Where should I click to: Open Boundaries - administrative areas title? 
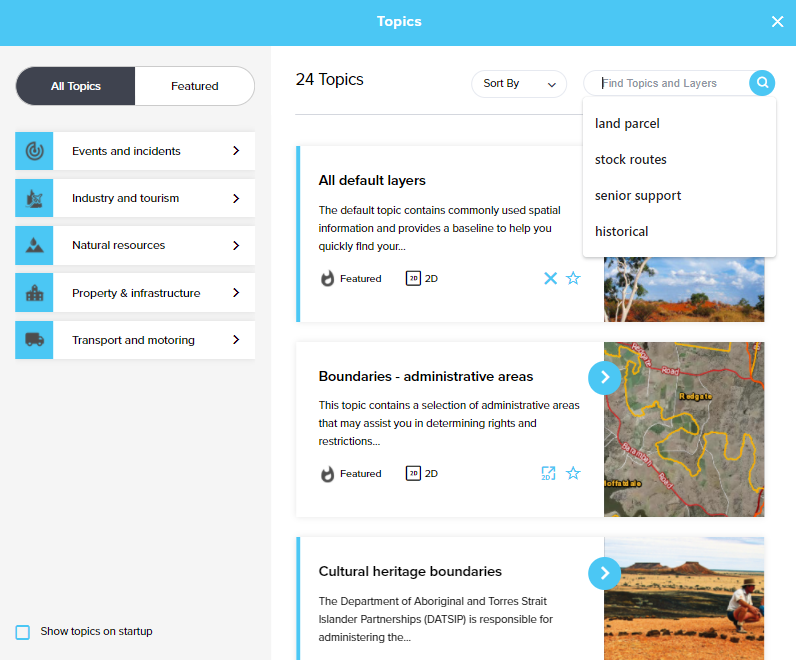coord(426,376)
